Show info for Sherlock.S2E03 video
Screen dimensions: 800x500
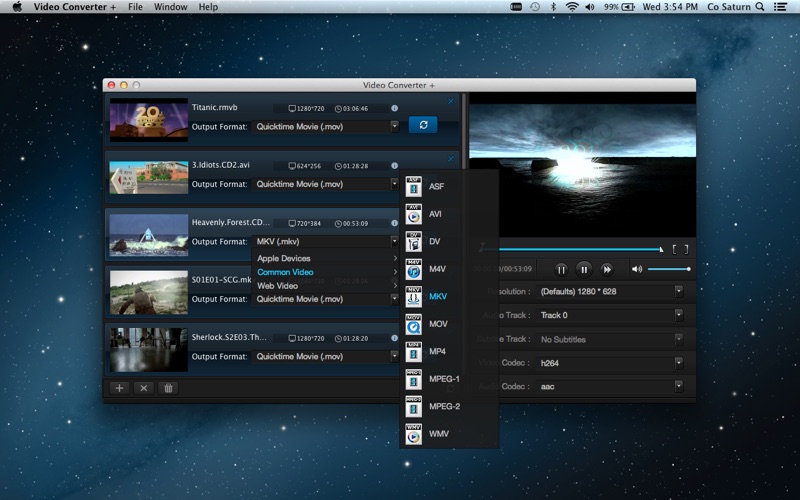[x=394, y=338]
